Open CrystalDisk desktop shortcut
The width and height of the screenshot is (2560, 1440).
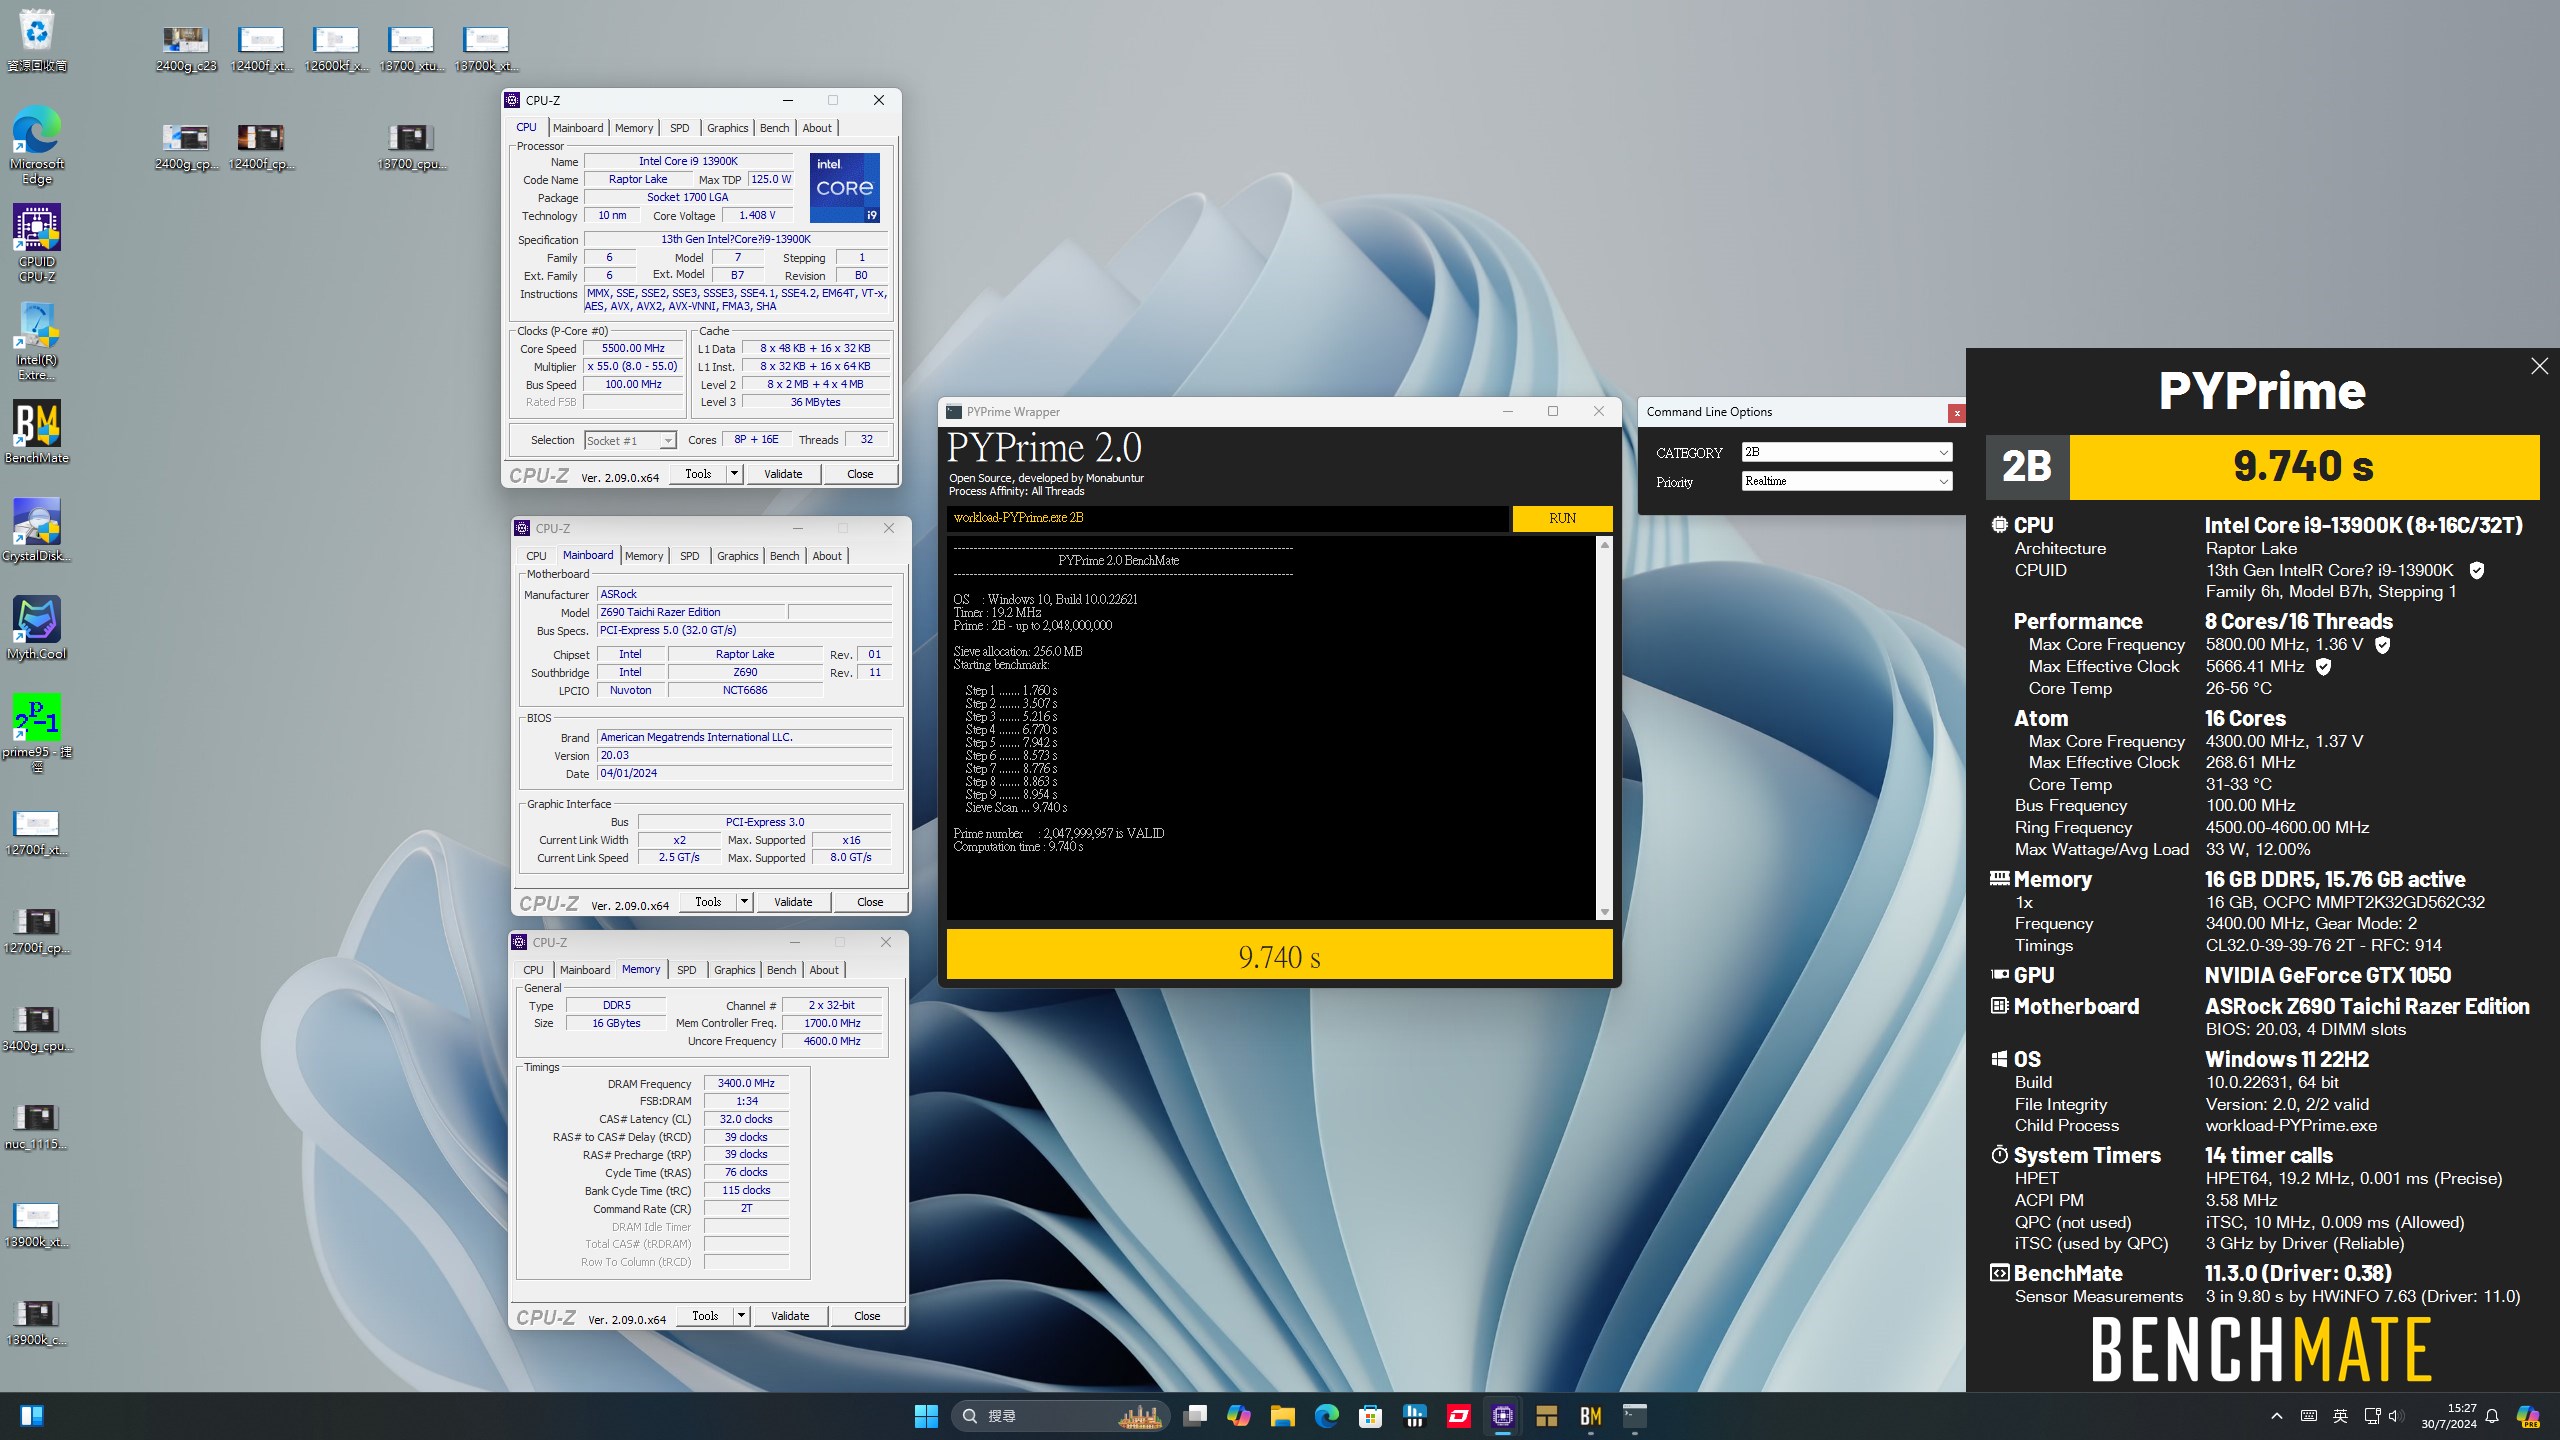click(37, 530)
